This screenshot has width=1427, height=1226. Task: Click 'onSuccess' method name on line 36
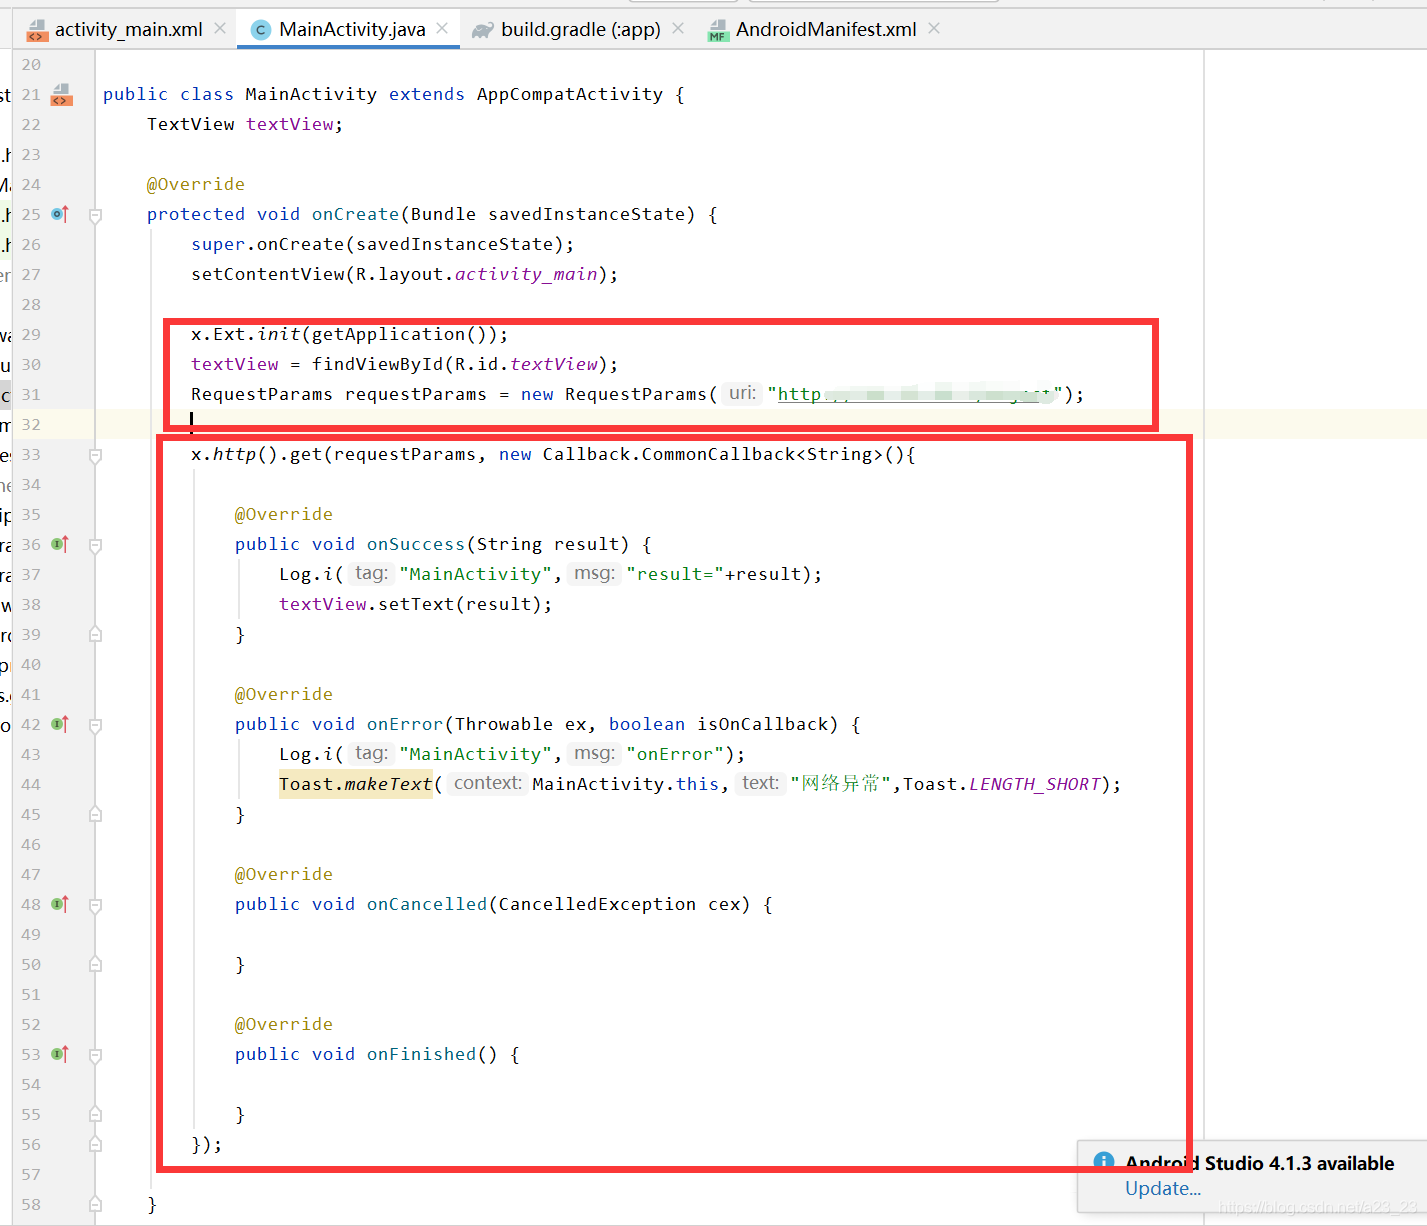tap(416, 544)
